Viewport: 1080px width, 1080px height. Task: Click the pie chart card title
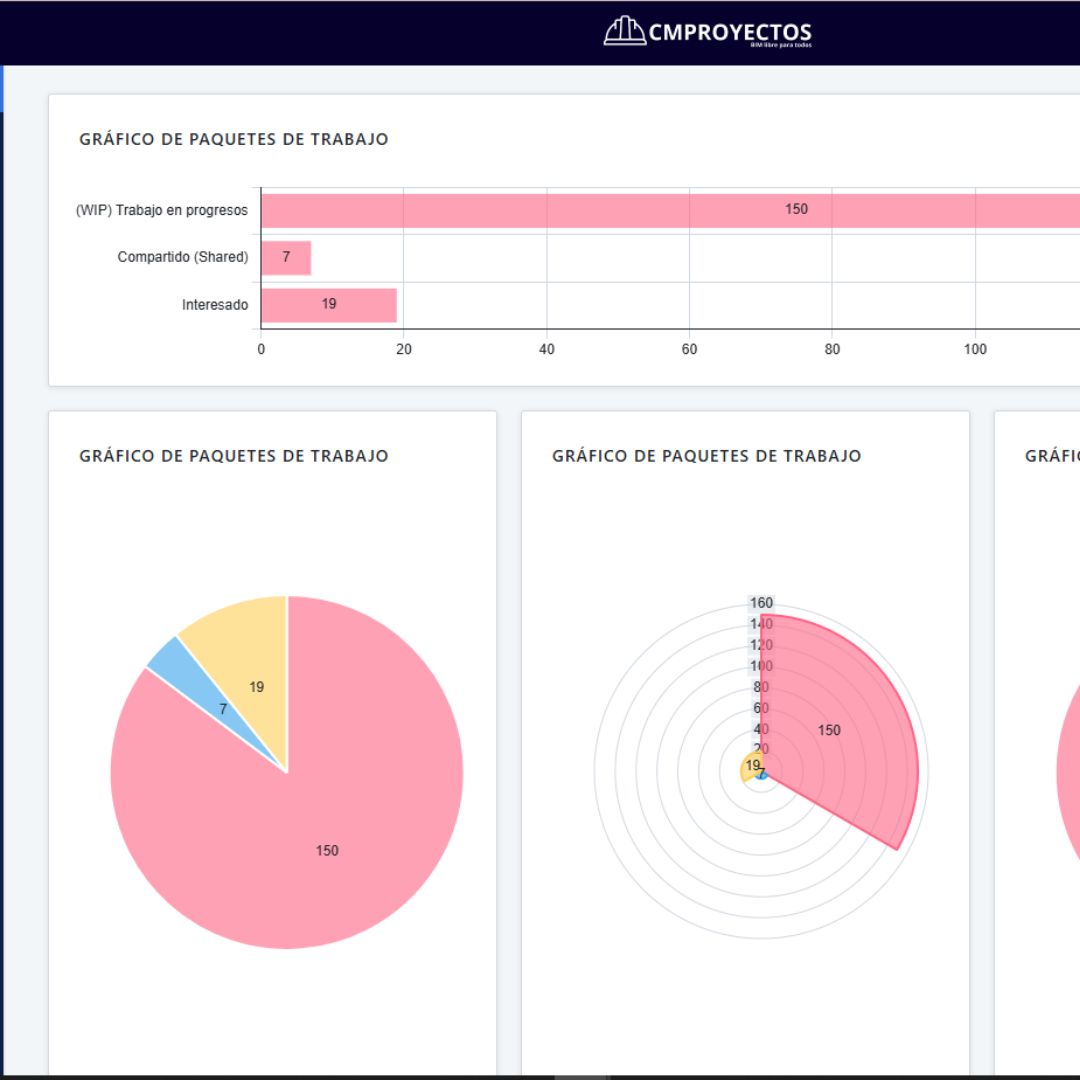[x=234, y=456]
